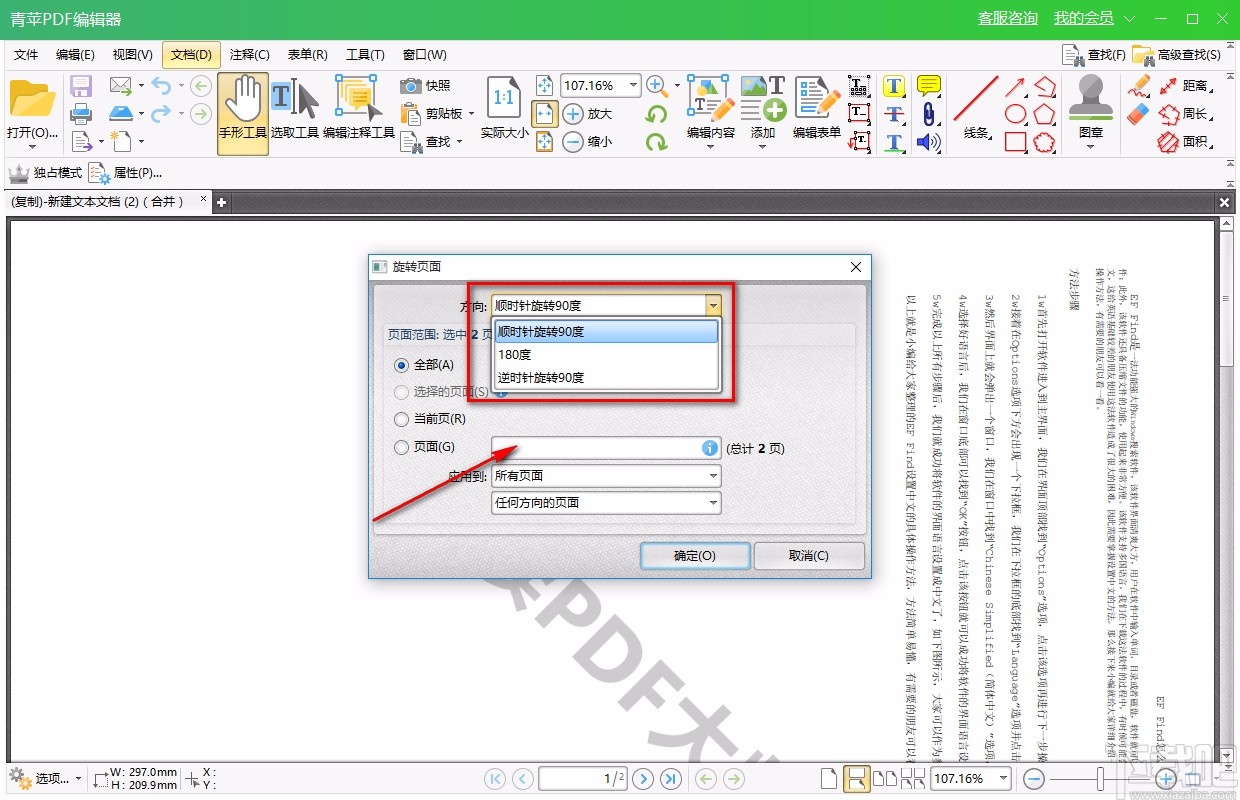Click the save floppy disk icon
The height and width of the screenshot is (800, 1240).
81,86
